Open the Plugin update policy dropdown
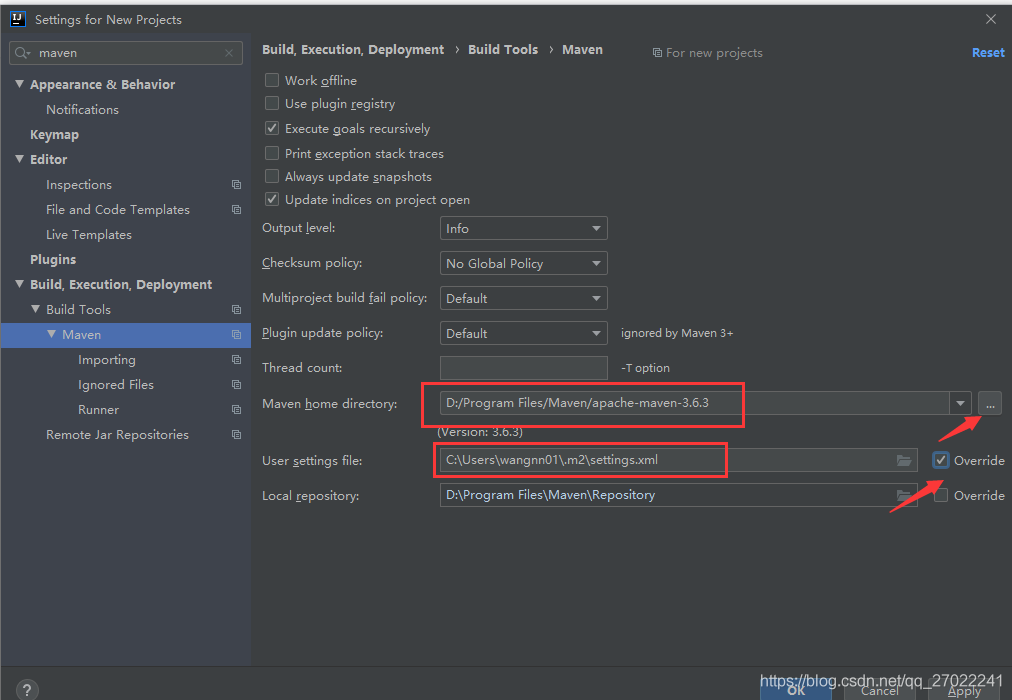 click(x=523, y=333)
